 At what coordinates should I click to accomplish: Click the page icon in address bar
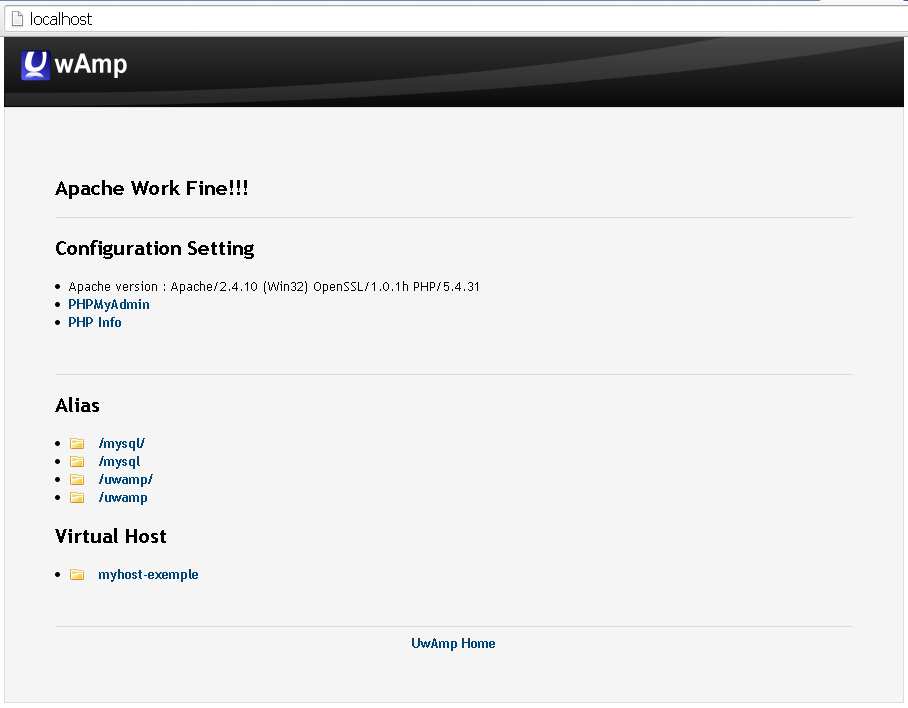coord(17,19)
